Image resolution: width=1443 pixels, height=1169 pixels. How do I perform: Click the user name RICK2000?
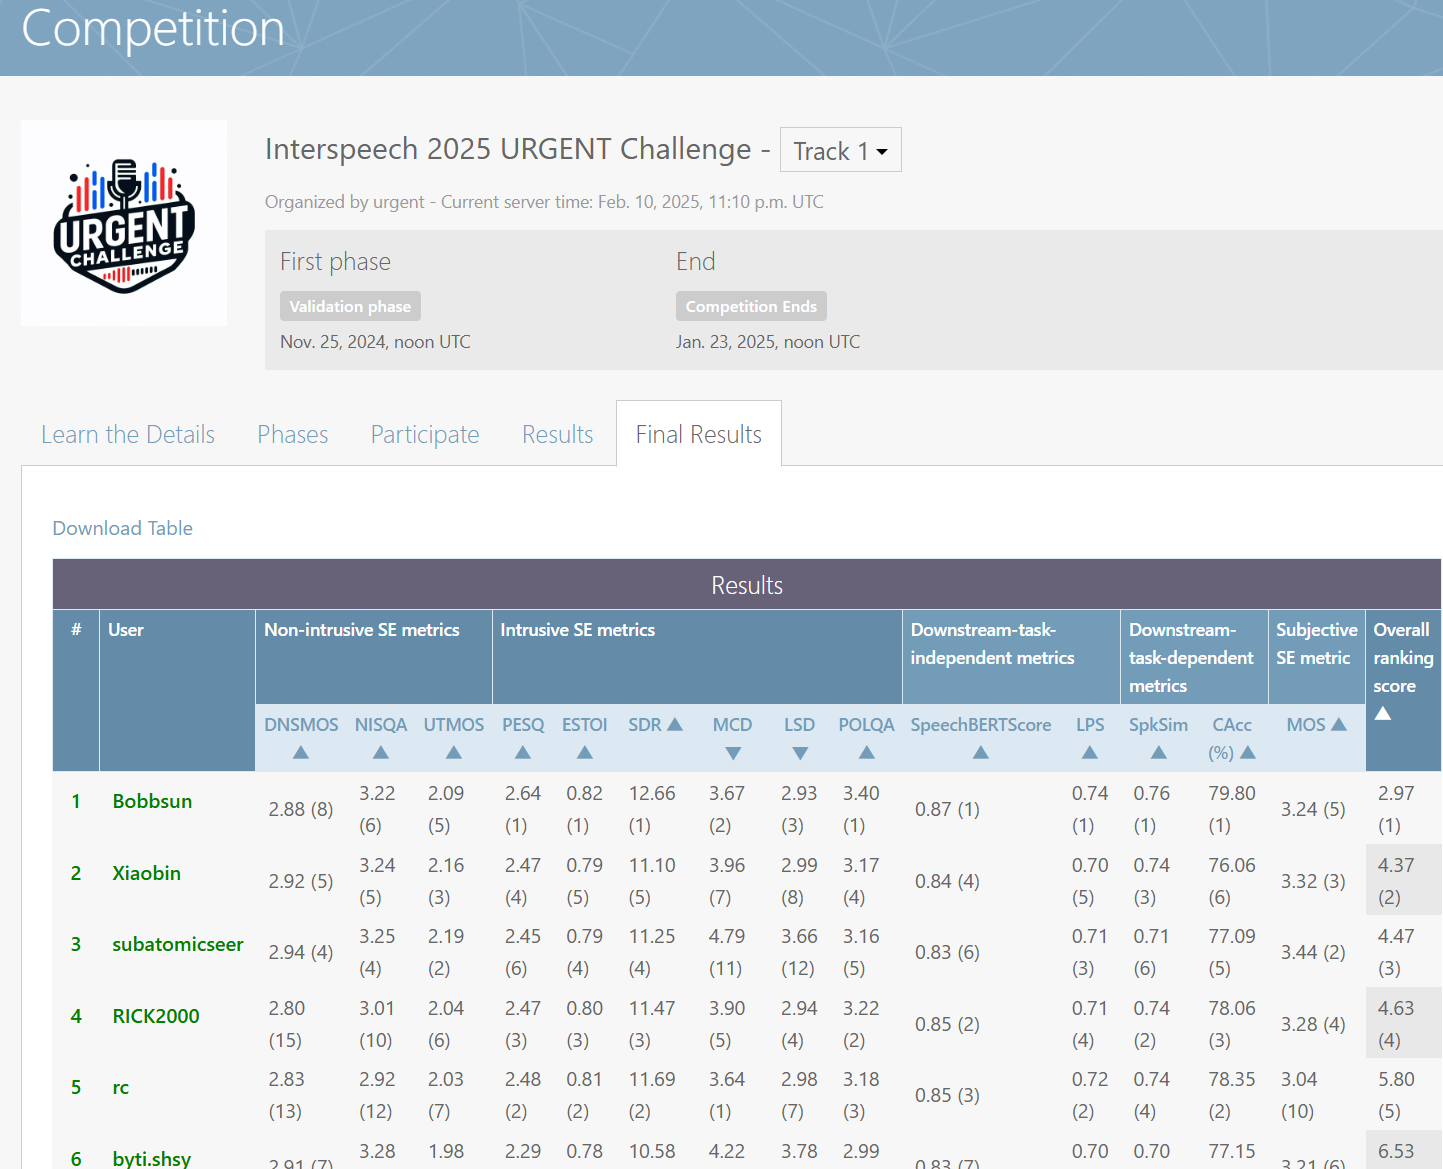(x=156, y=1016)
